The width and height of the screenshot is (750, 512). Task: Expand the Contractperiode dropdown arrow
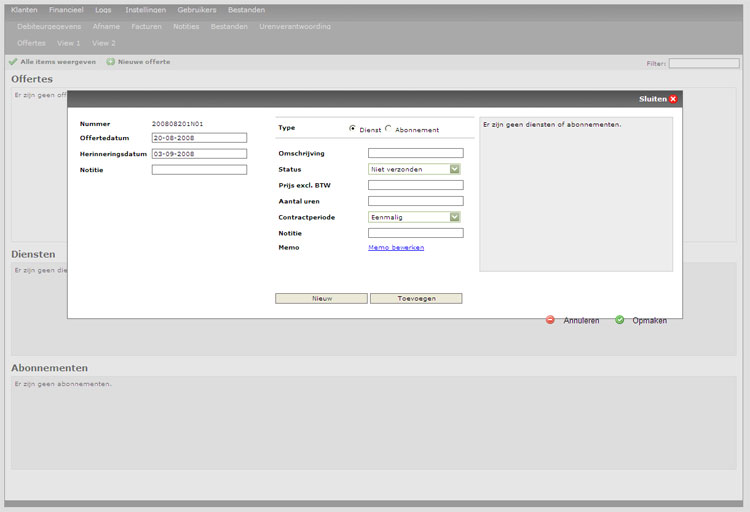pyautogui.click(x=455, y=217)
